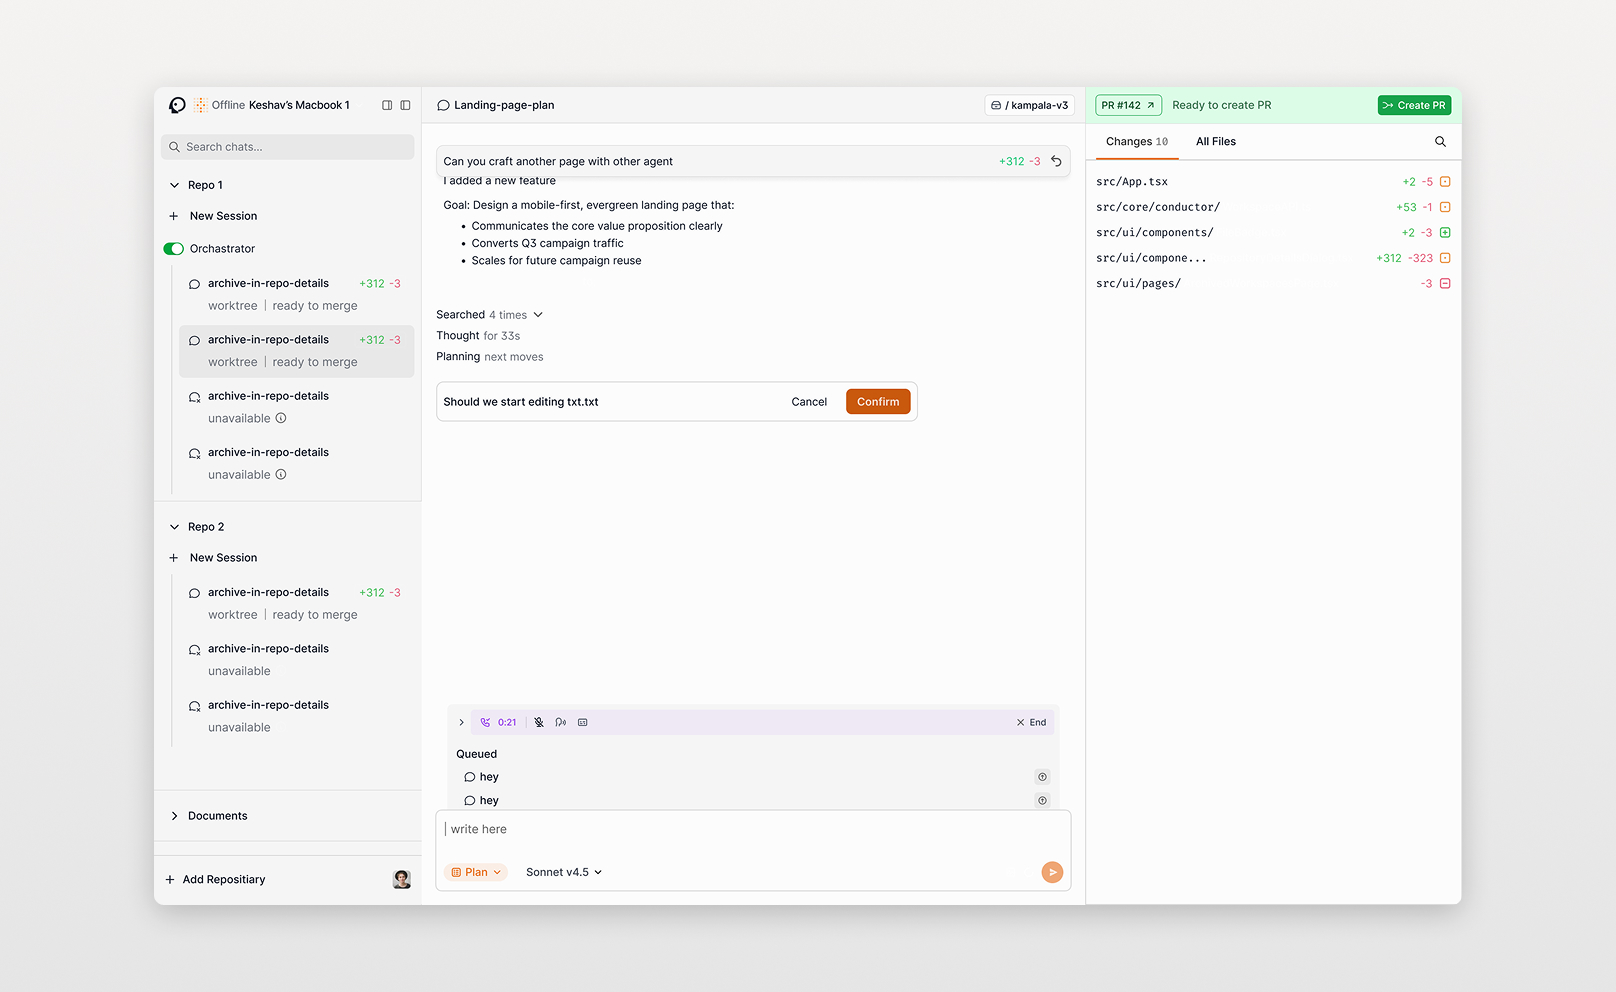Viewport: 1616px width, 992px height.
Task: Open the src/App.tsx file row
Action: coord(1273,182)
